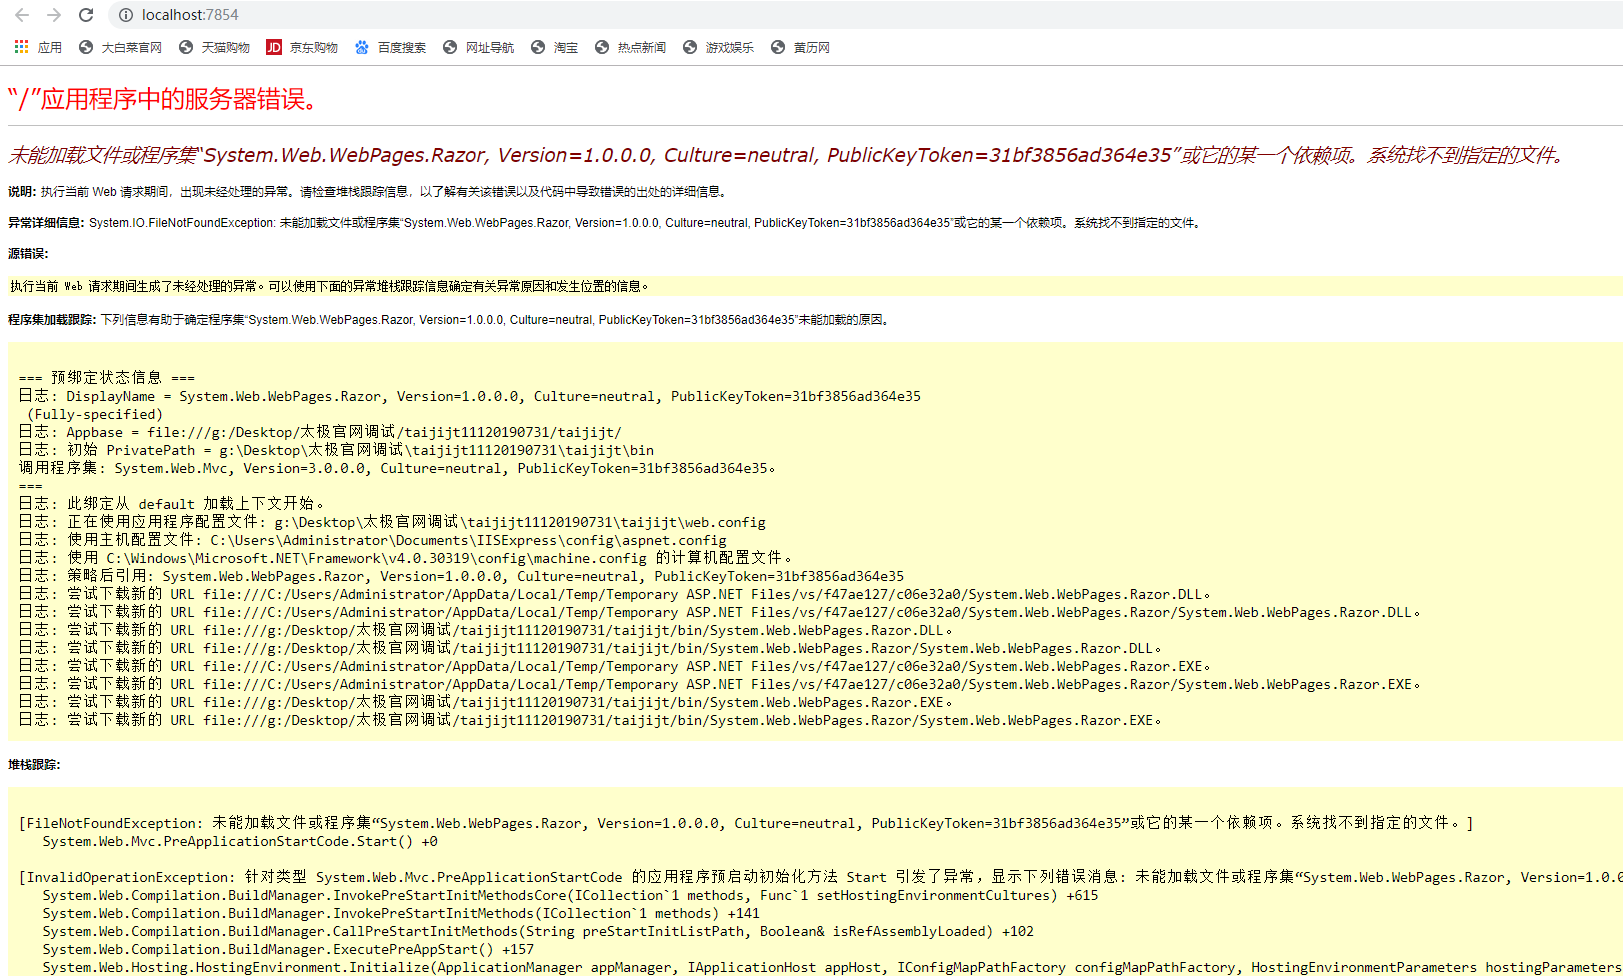This screenshot has width=1623, height=976.
Task: Open the 游戏娱乐 bookmark
Action: [x=718, y=47]
